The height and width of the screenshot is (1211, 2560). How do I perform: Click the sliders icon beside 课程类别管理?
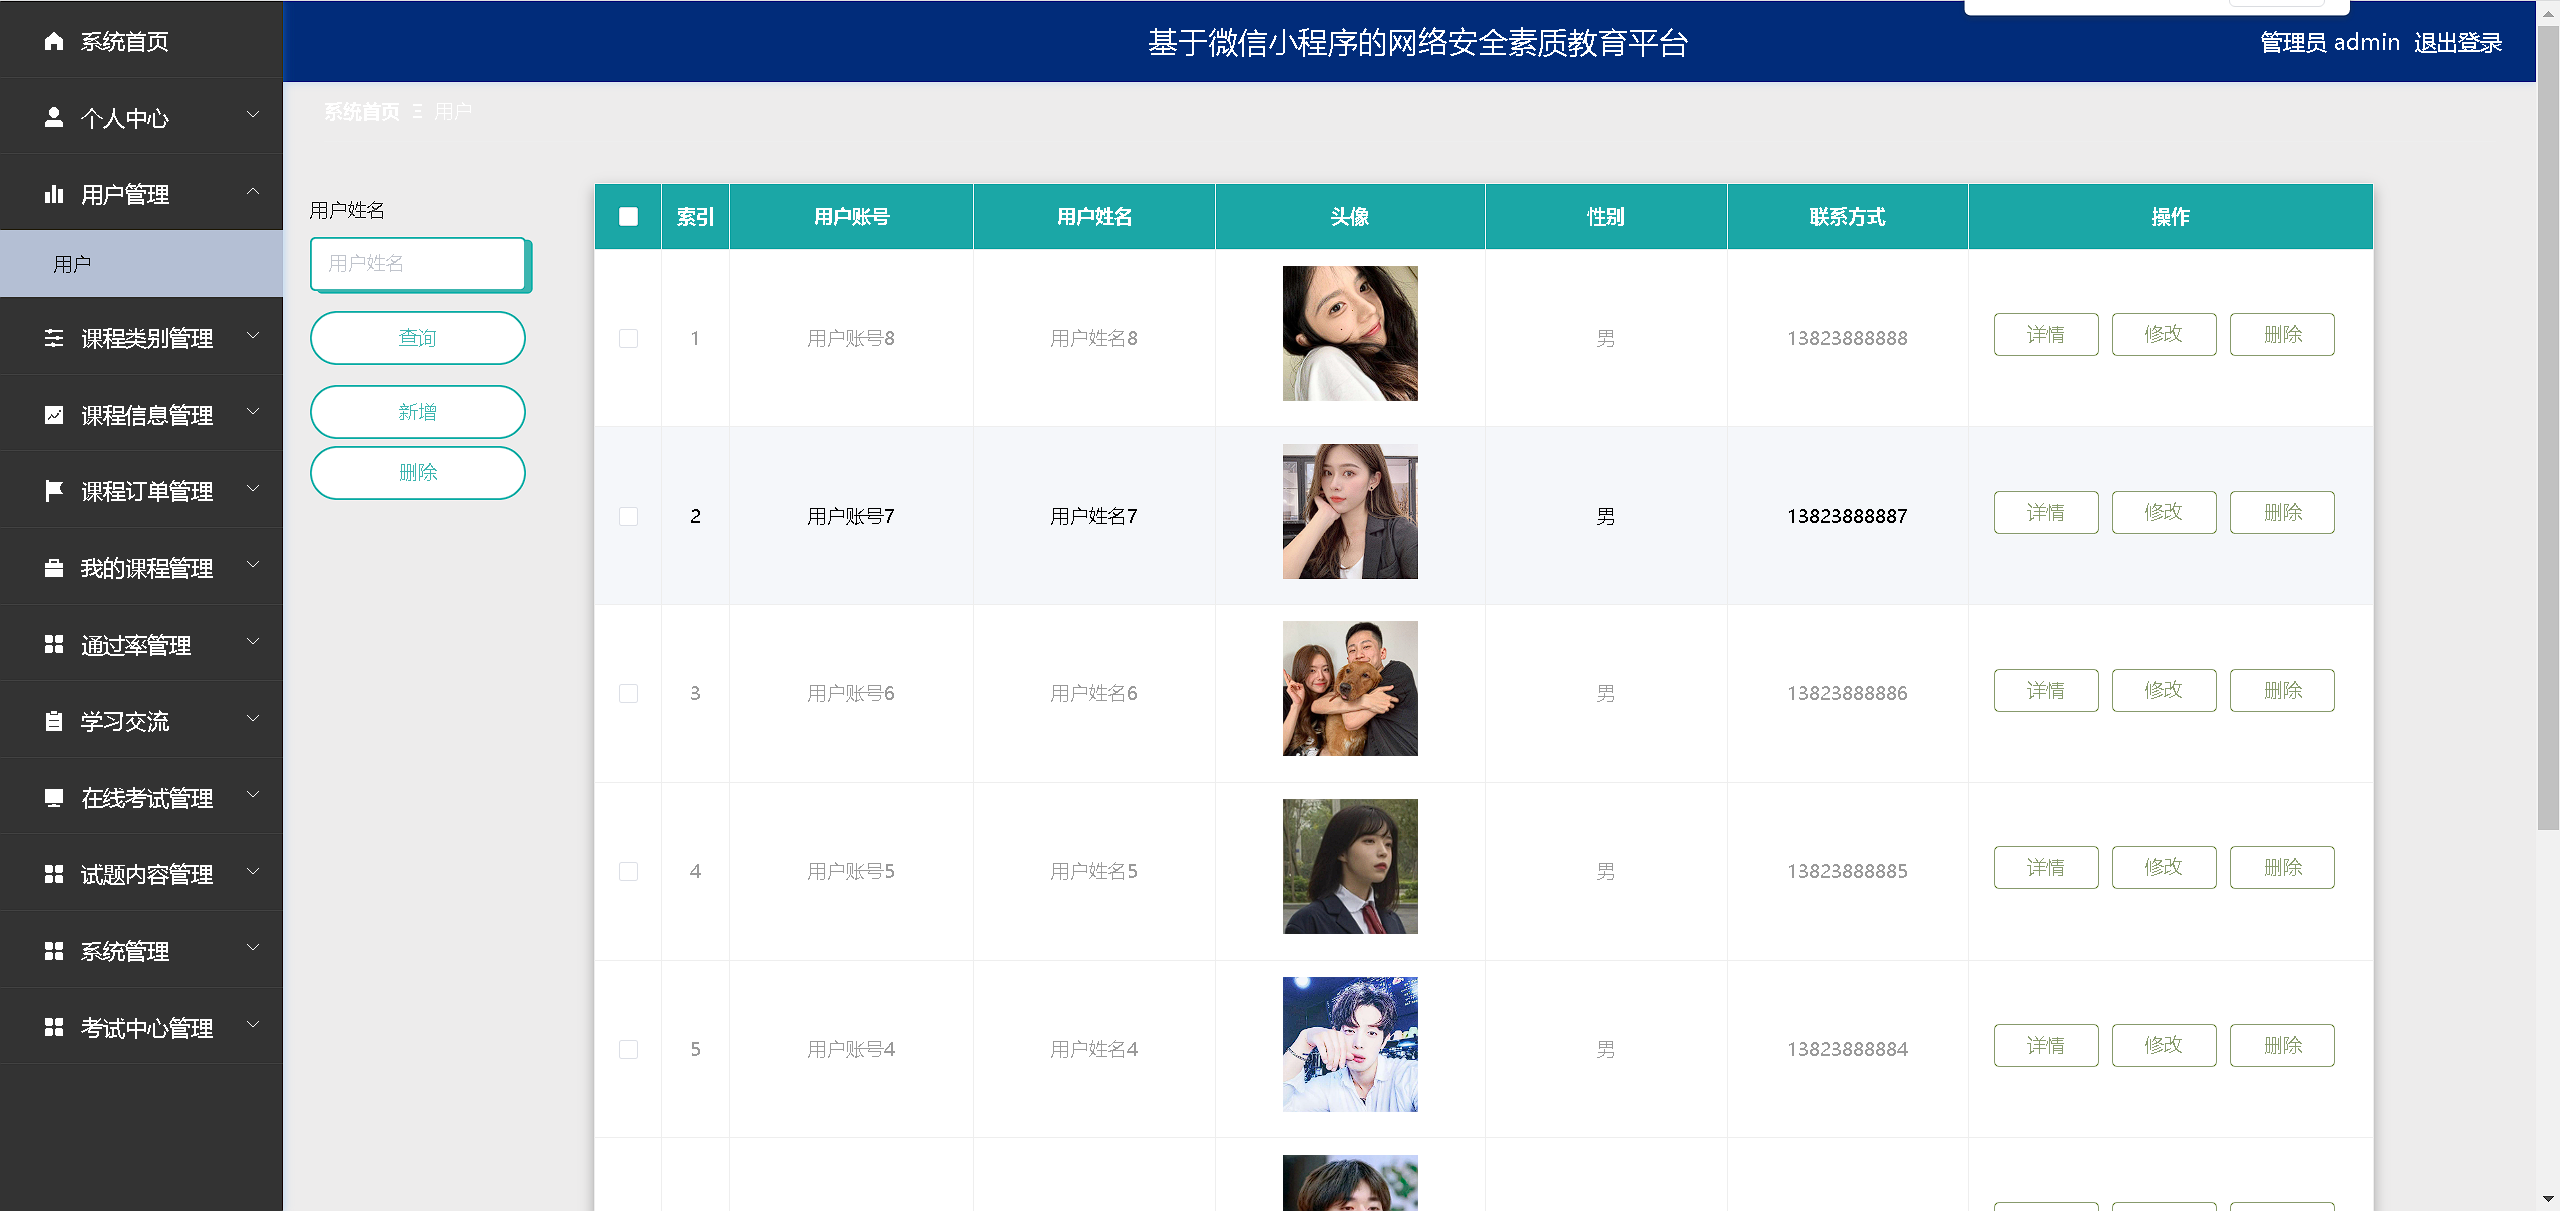54,338
